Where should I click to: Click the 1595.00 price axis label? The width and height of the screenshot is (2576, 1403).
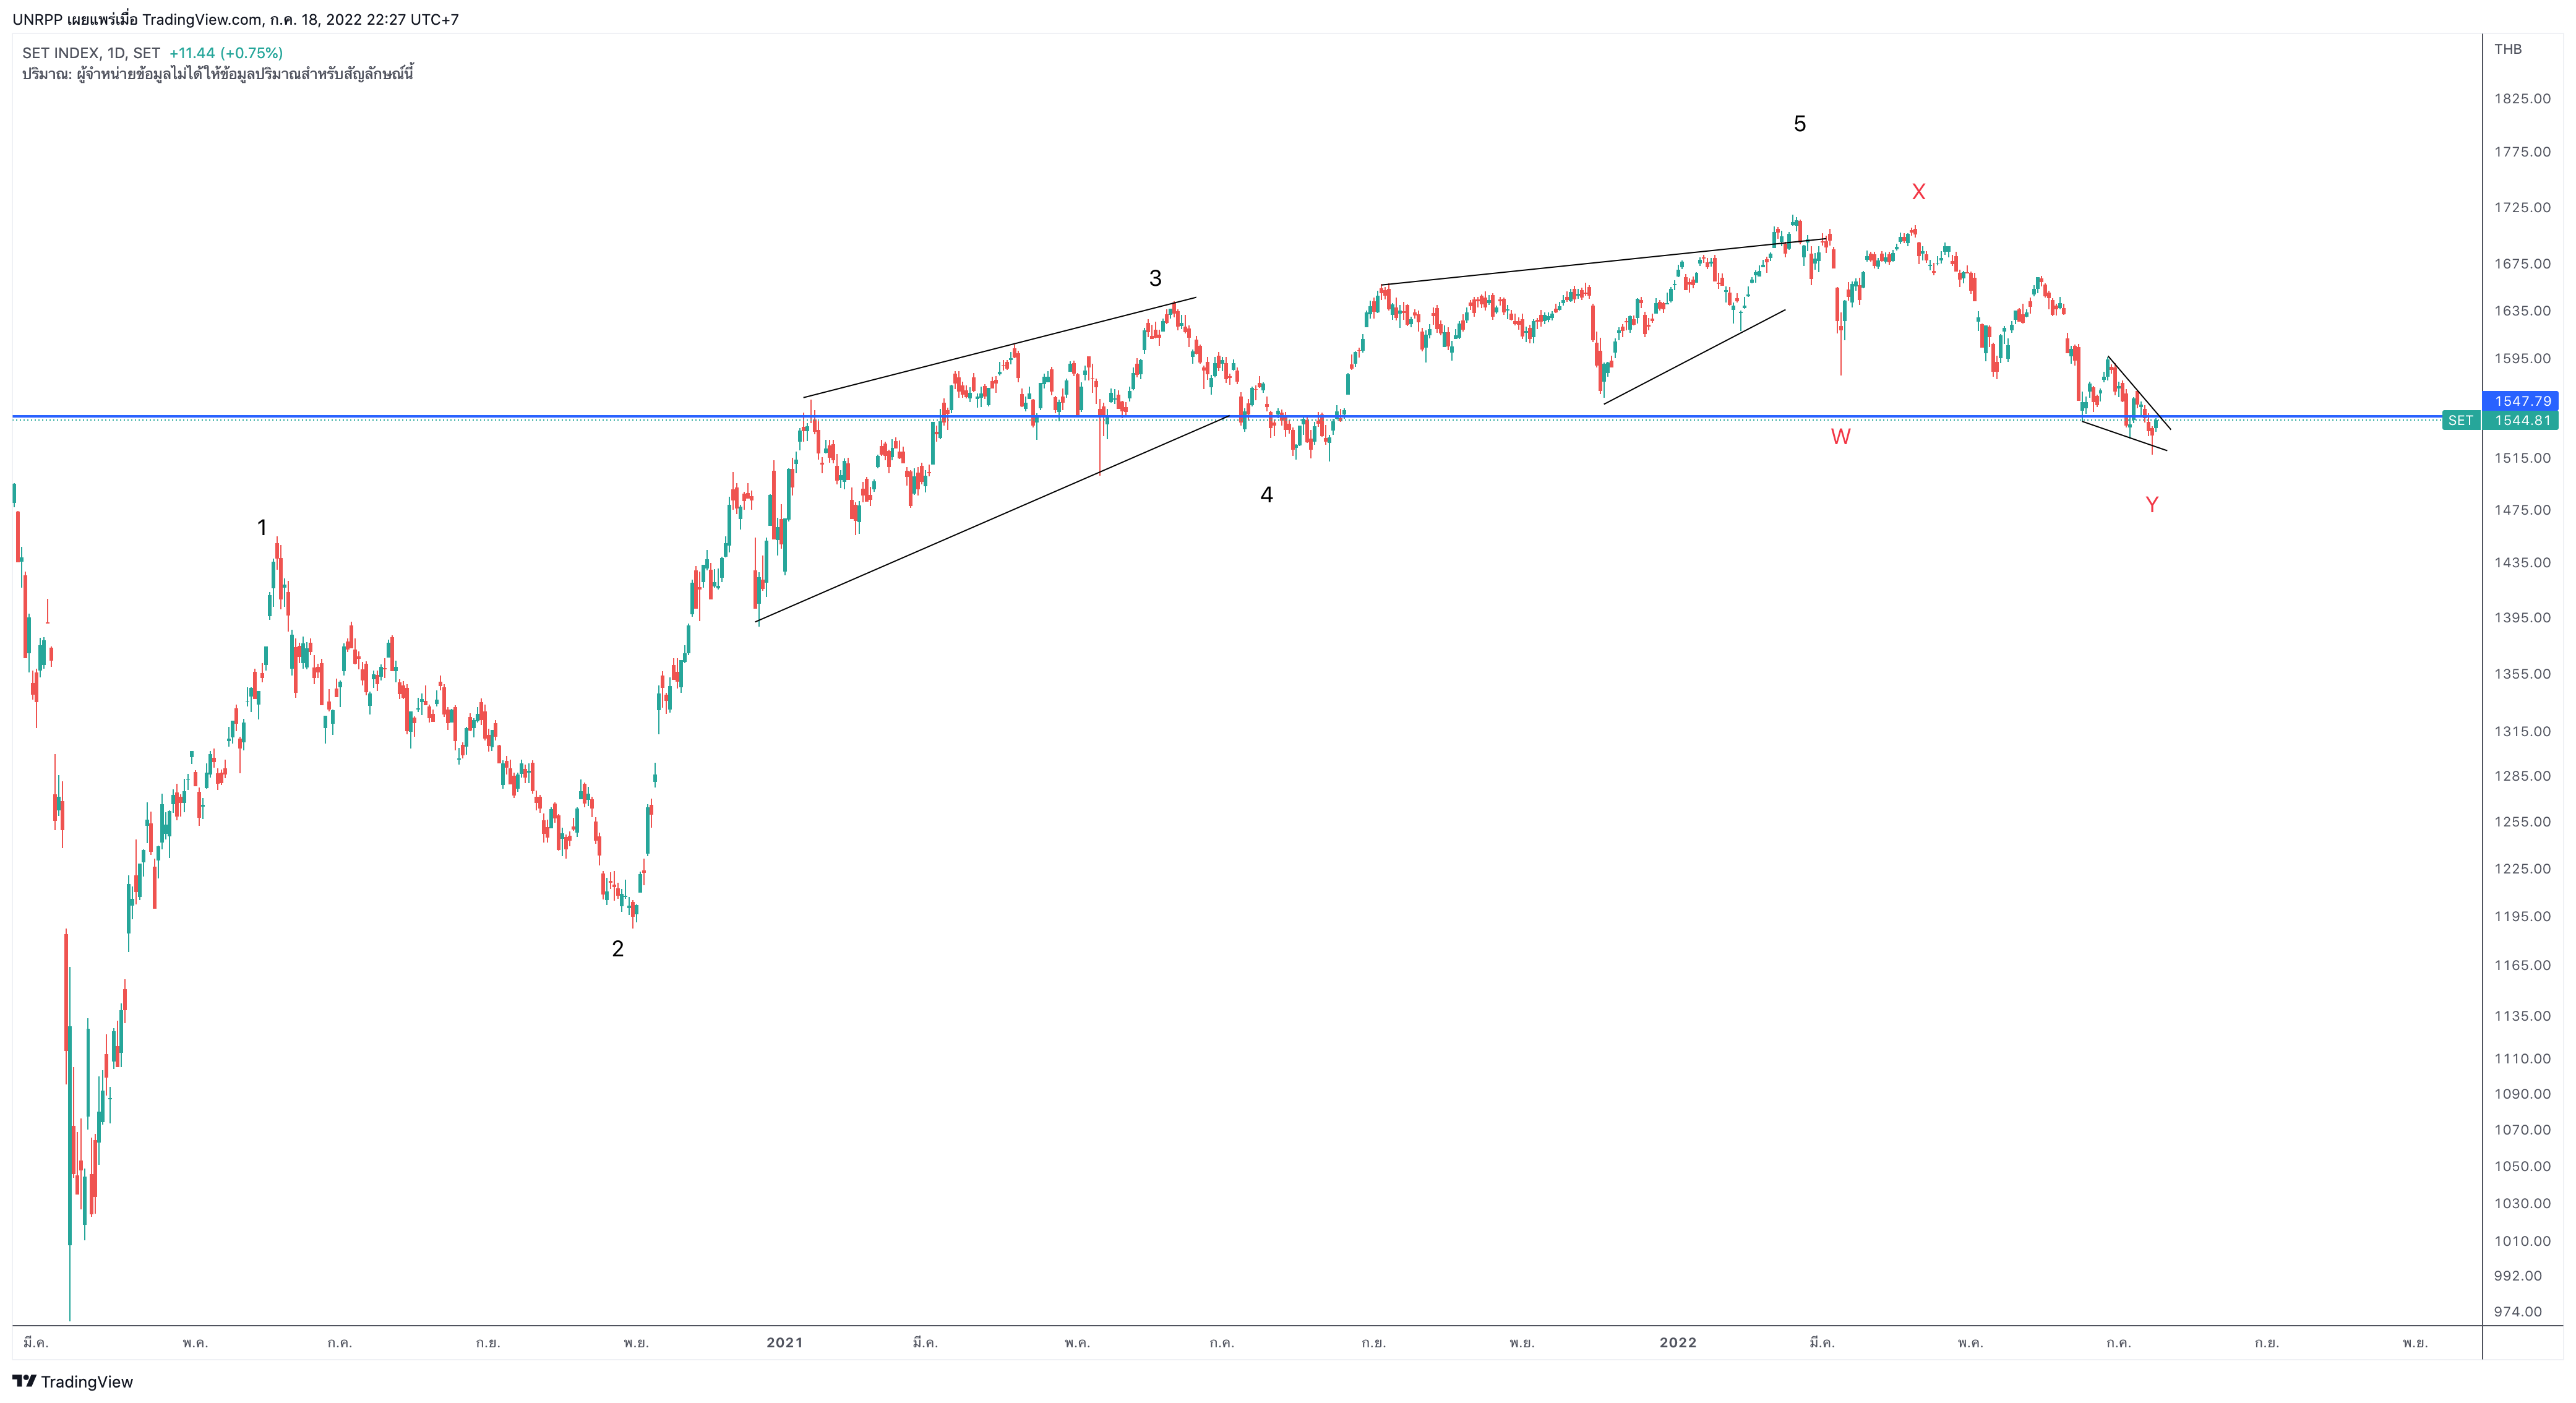pyautogui.click(x=2522, y=358)
